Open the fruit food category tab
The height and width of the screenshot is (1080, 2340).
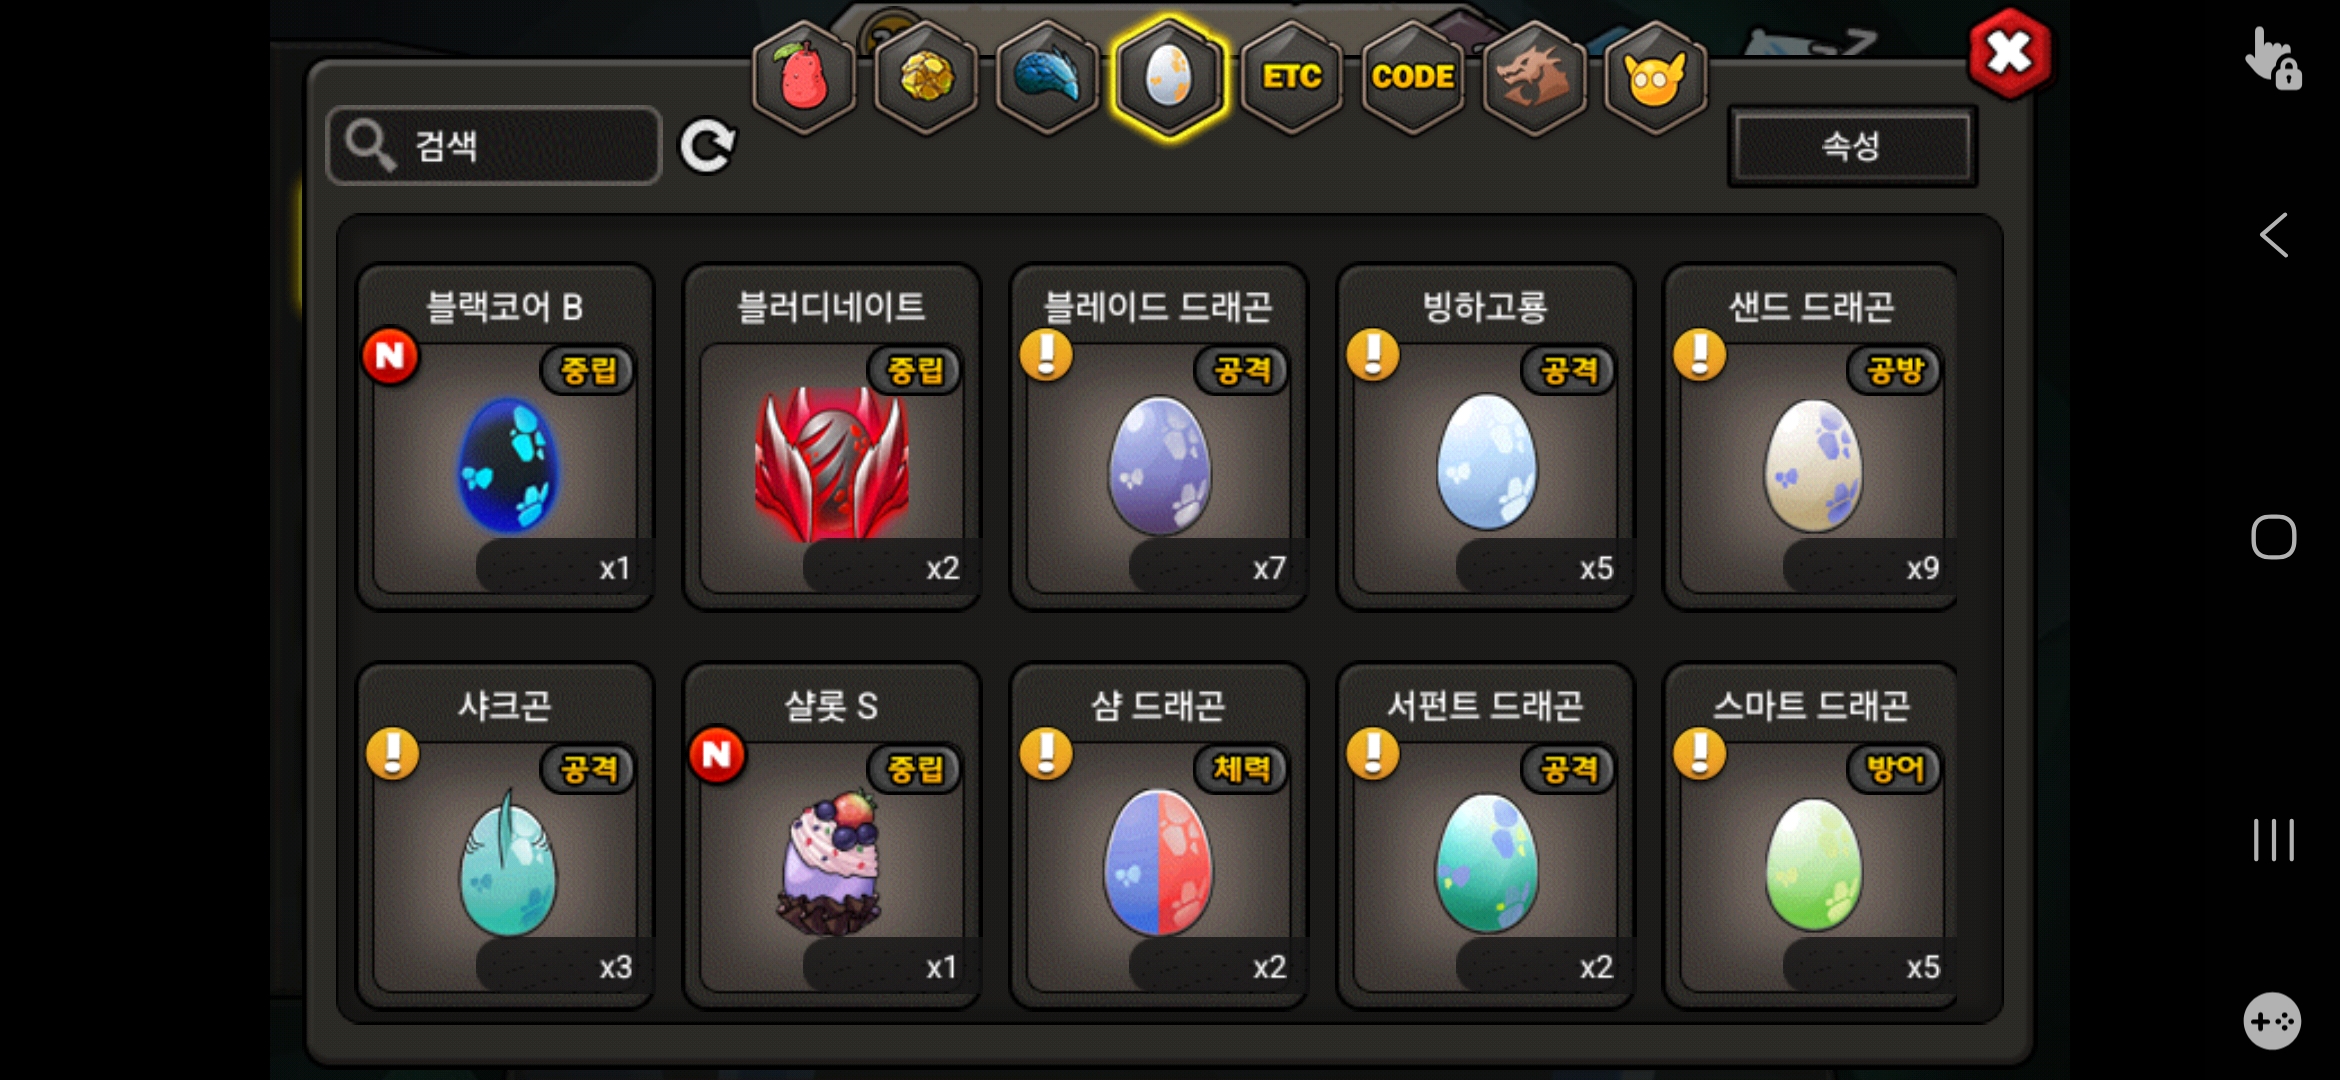pos(804,77)
